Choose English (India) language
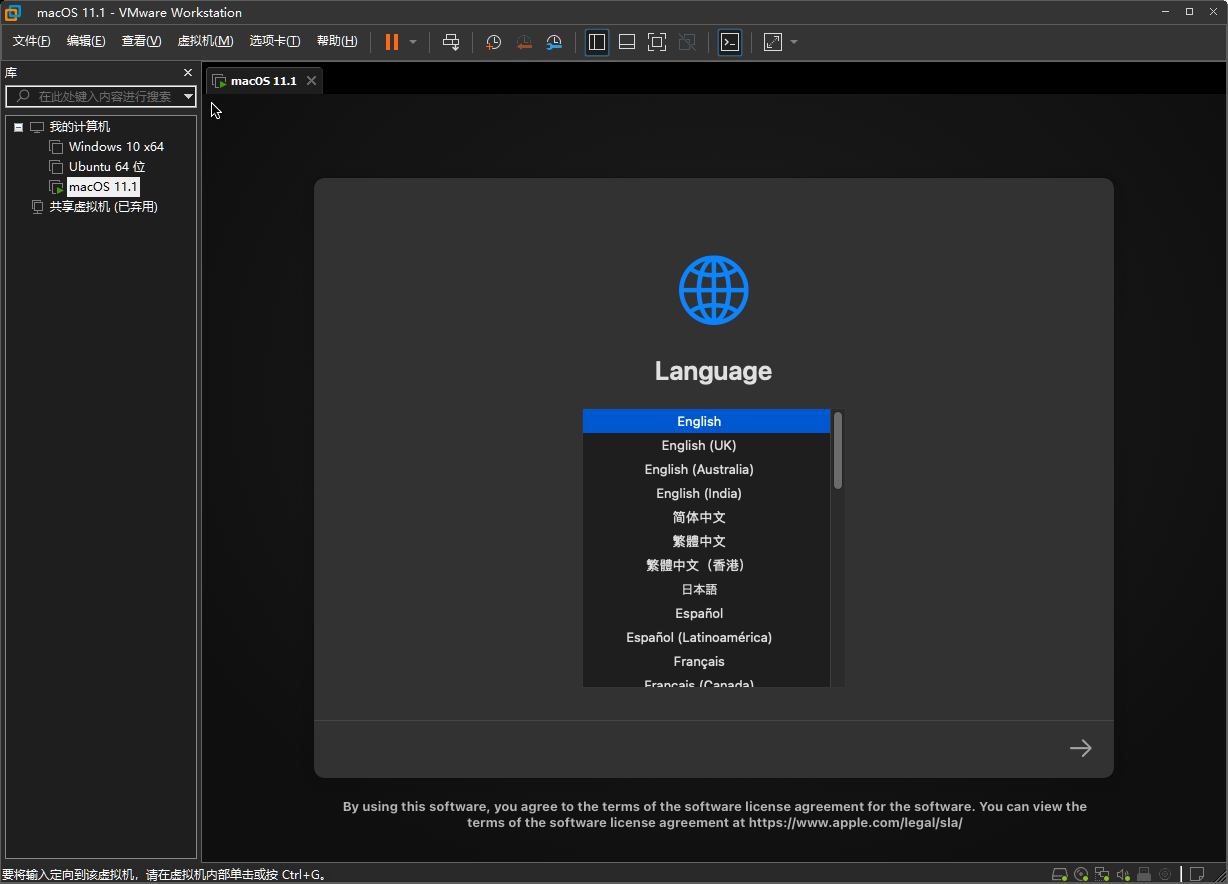The height and width of the screenshot is (884, 1228). click(706, 493)
